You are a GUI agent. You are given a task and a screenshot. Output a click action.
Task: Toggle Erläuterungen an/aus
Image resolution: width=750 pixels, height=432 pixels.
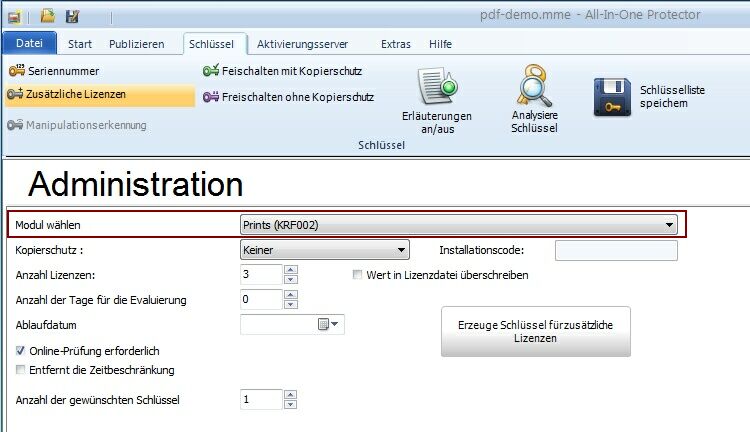coord(436,110)
